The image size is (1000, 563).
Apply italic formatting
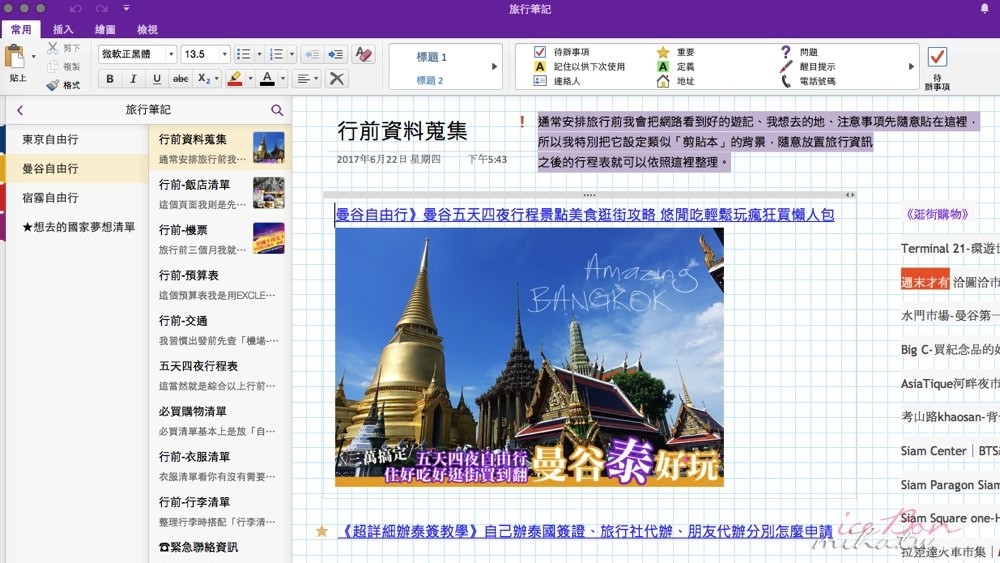133,78
